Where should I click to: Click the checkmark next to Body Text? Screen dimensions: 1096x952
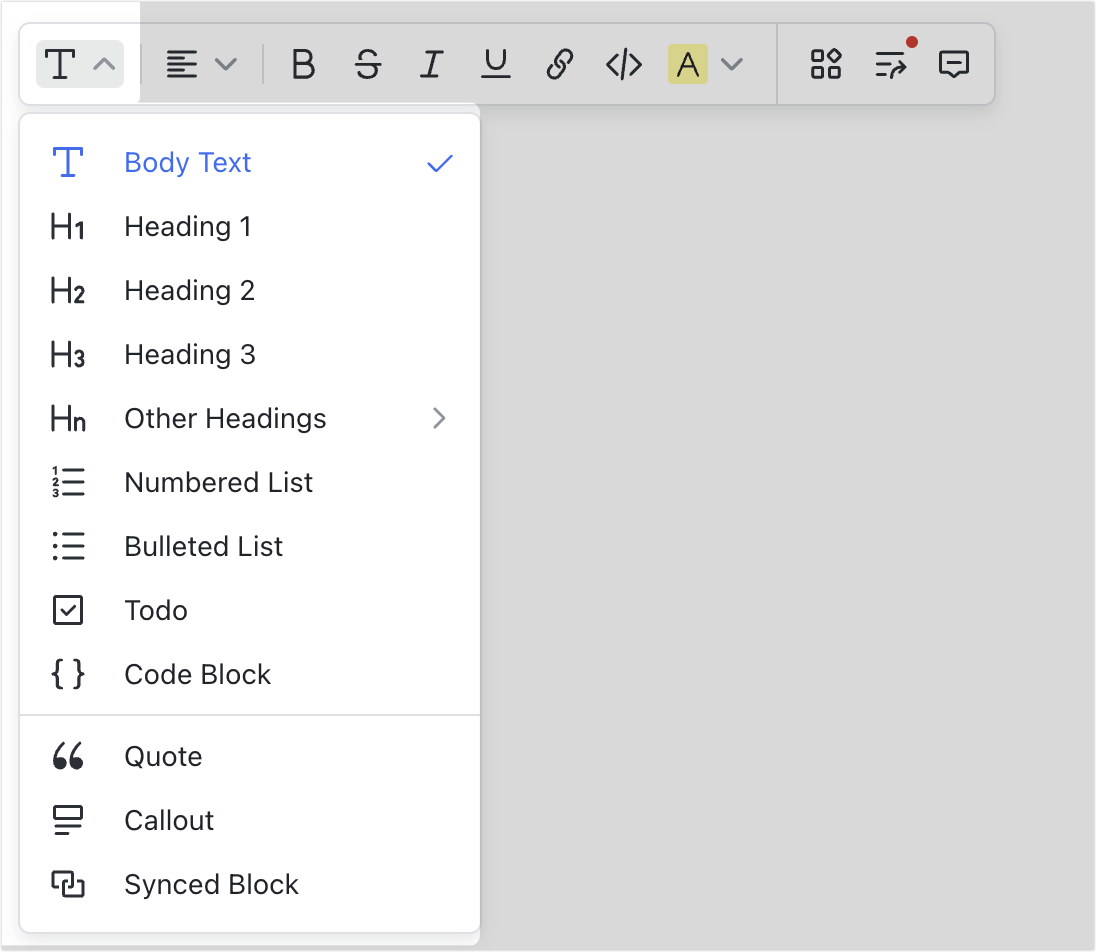pyautogui.click(x=438, y=162)
